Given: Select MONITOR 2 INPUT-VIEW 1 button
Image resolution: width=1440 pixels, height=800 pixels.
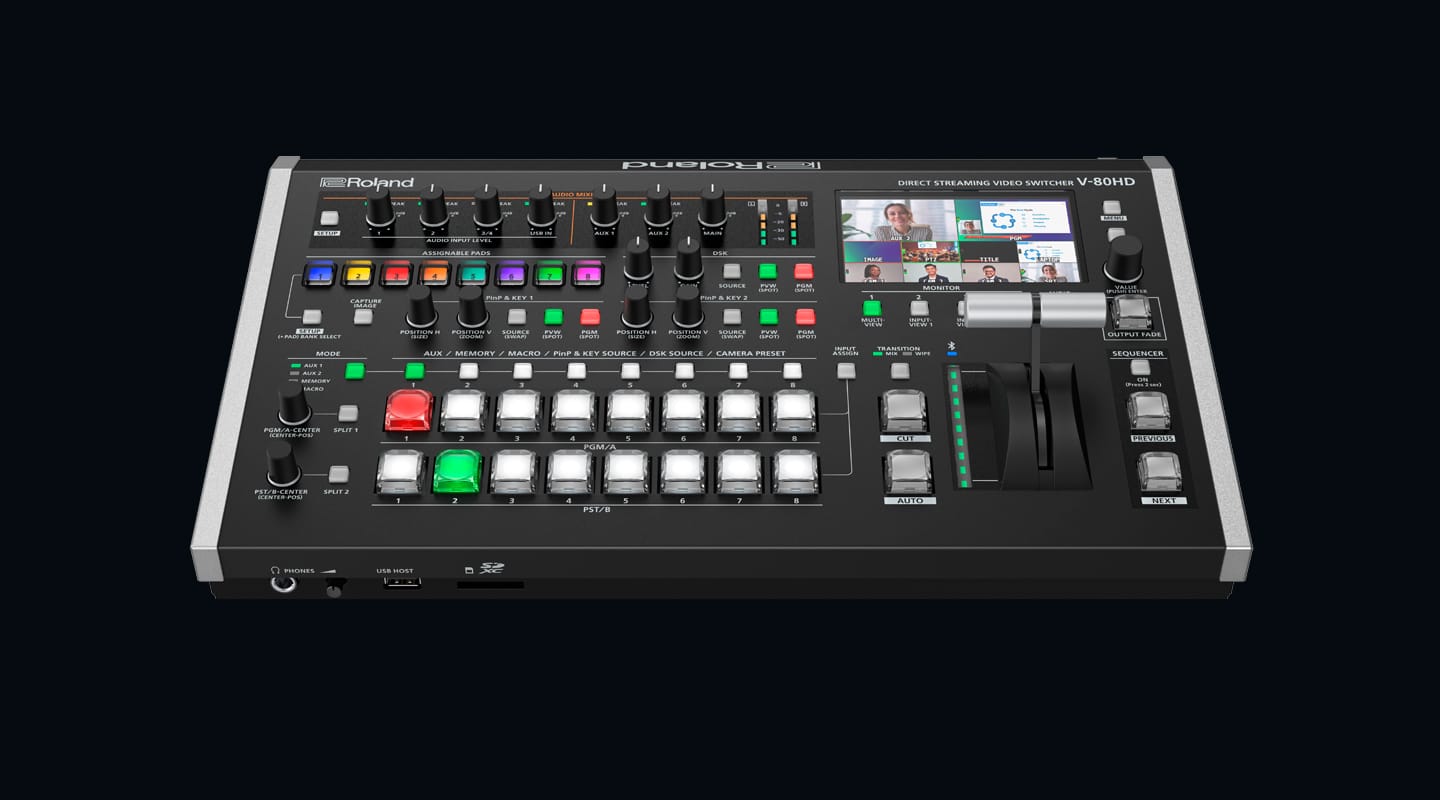Looking at the screenshot, I should (919, 308).
